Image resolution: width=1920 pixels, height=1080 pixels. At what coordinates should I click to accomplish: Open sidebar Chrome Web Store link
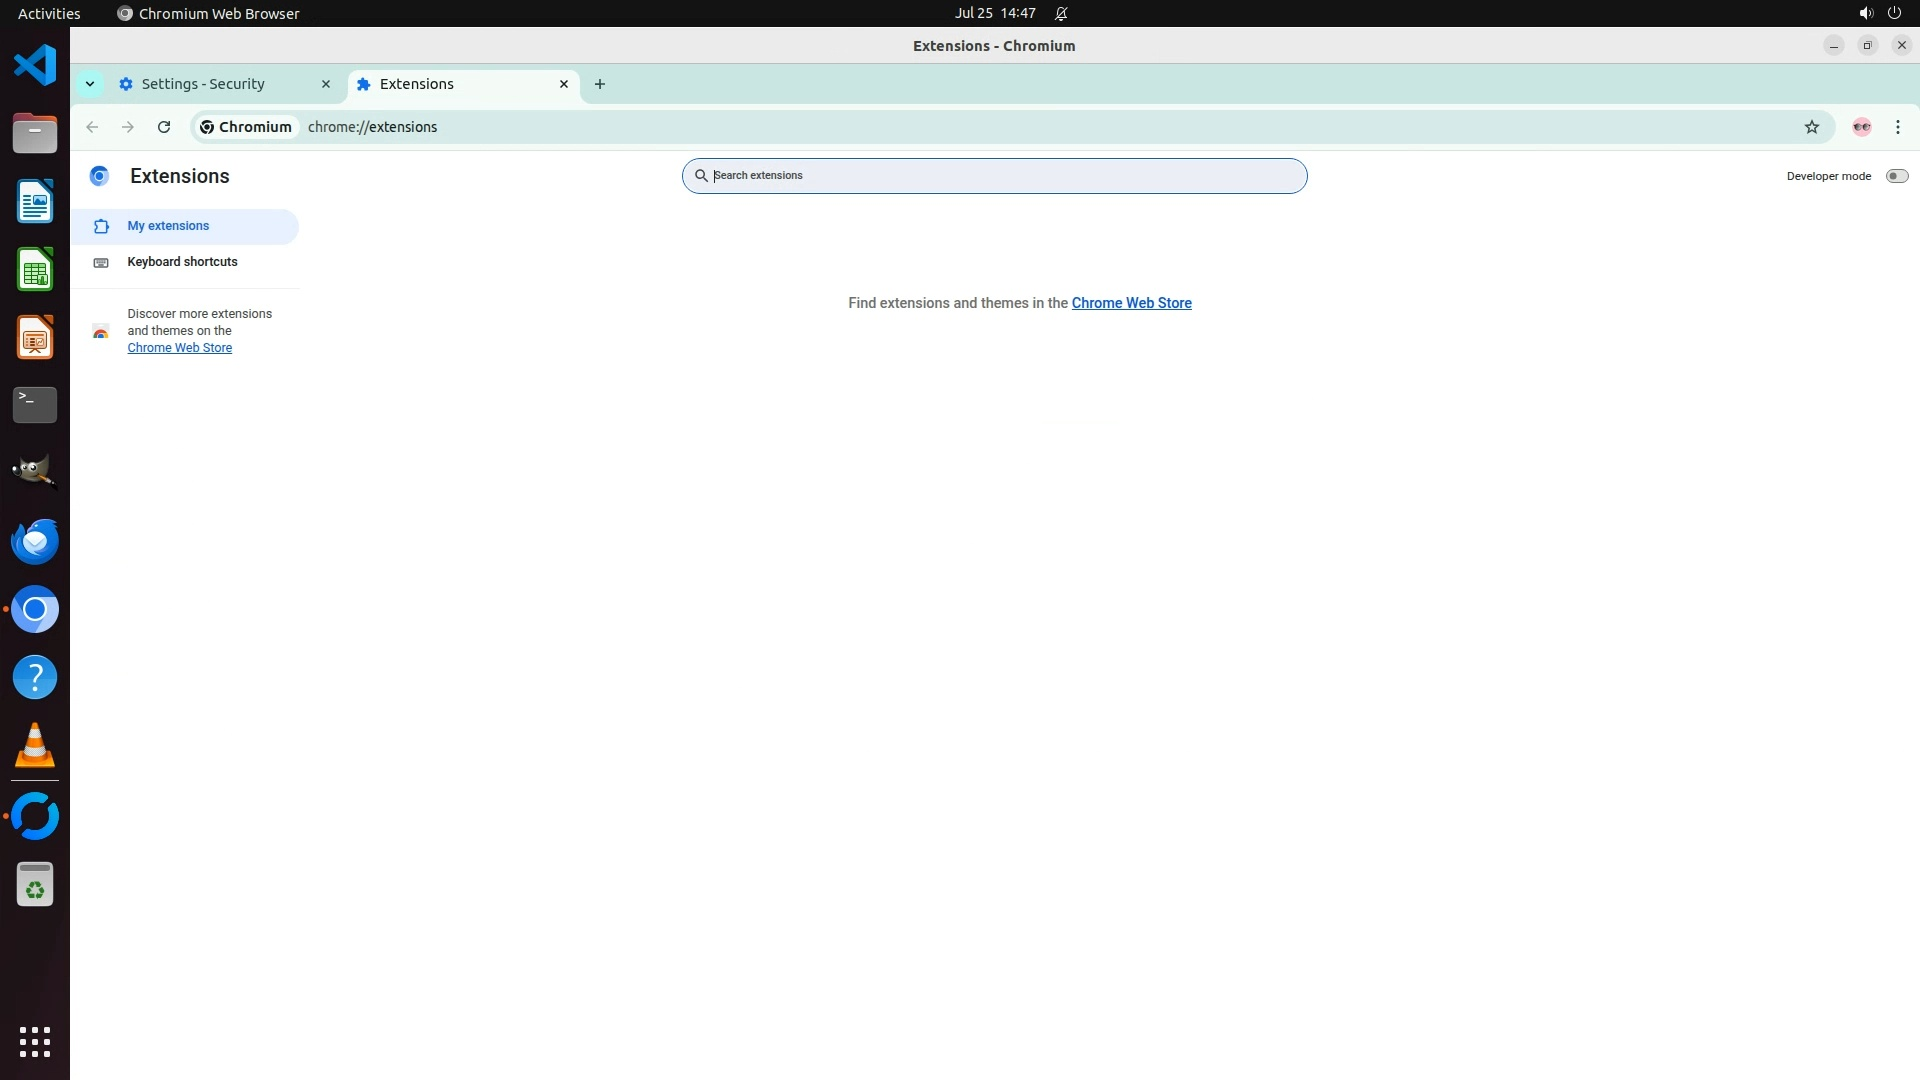click(x=179, y=348)
